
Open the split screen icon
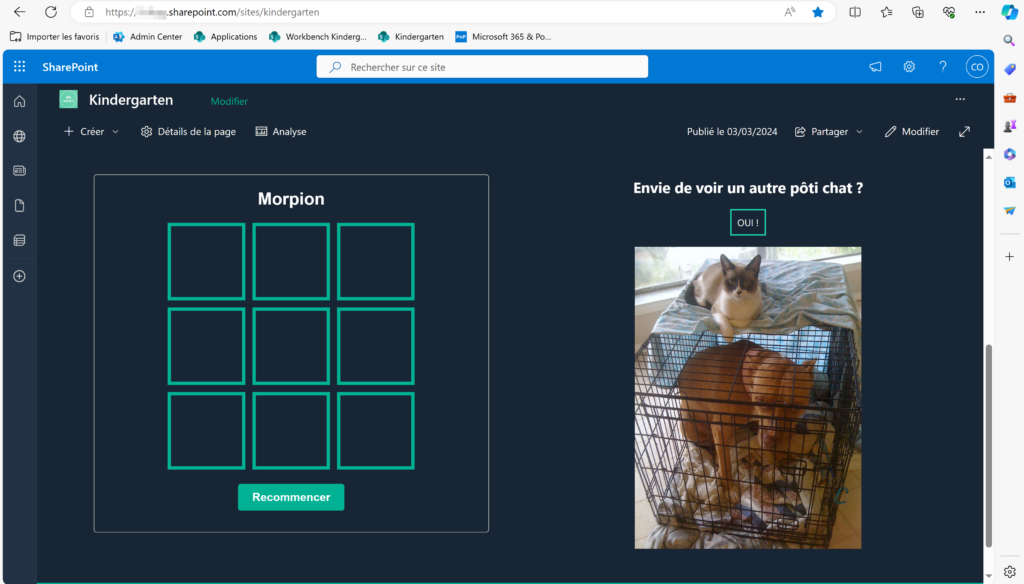pos(854,12)
